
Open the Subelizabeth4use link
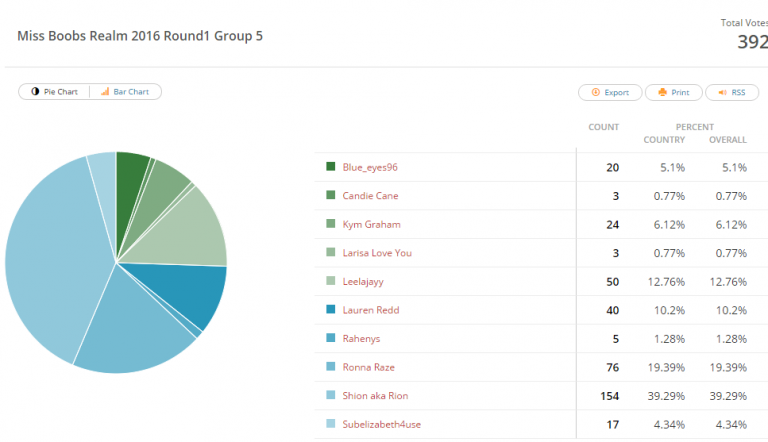(x=382, y=424)
